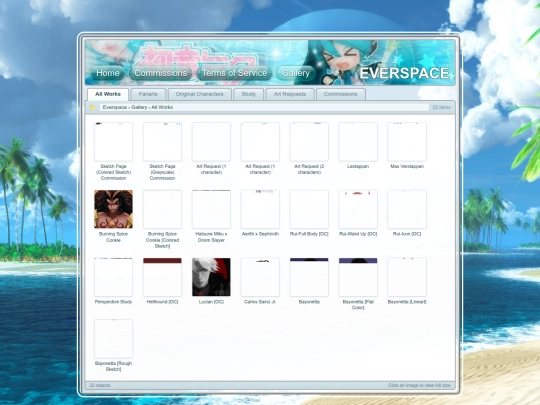Open the Art Request (2 characters) thumbnail

(309, 142)
